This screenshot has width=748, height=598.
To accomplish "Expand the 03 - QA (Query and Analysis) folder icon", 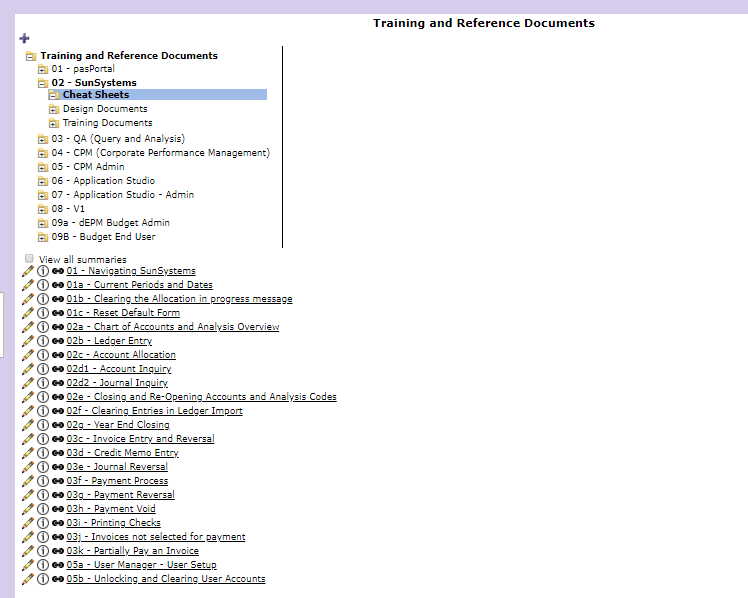I will point(42,139).
